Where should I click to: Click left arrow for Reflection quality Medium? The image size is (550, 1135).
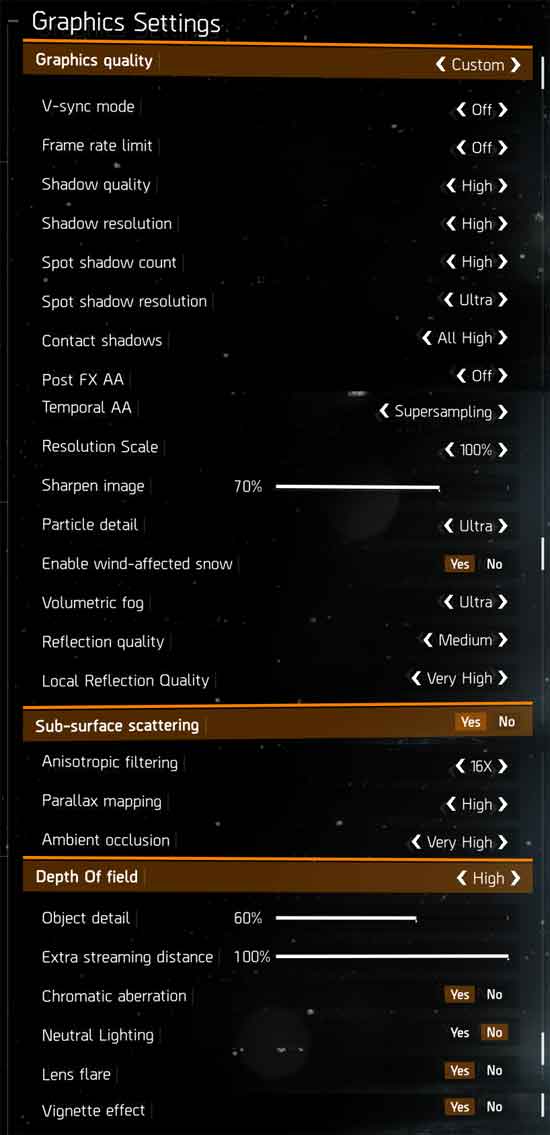click(x=428, y=641)
